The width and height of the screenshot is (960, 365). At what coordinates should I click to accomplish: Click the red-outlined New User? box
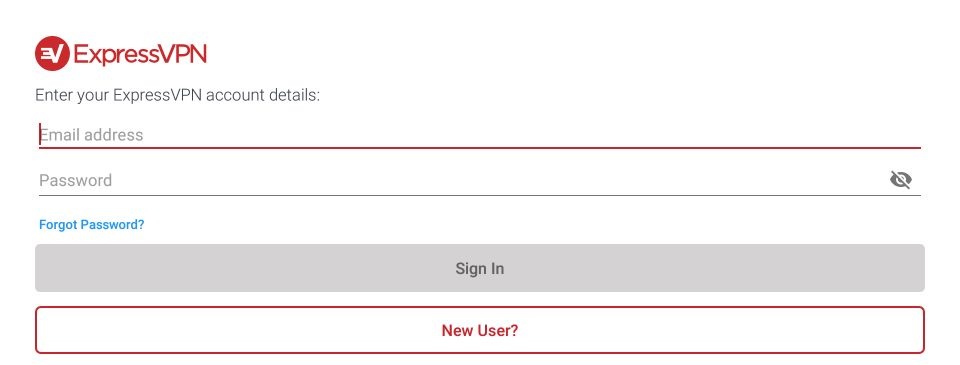coord(479,330)
